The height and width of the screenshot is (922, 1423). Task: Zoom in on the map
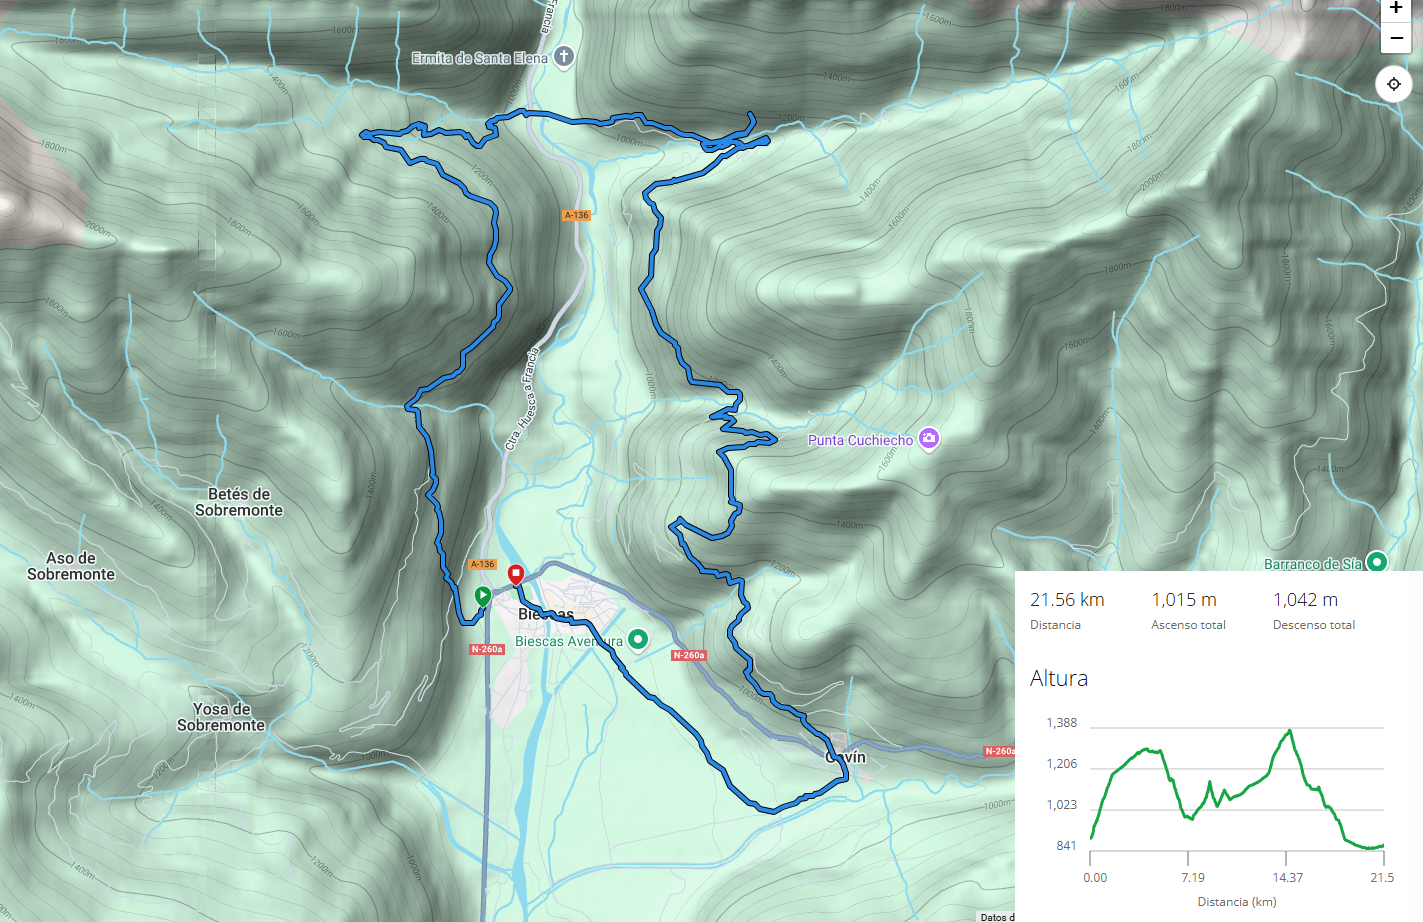pyautogui.click(x=1396, y=9)
